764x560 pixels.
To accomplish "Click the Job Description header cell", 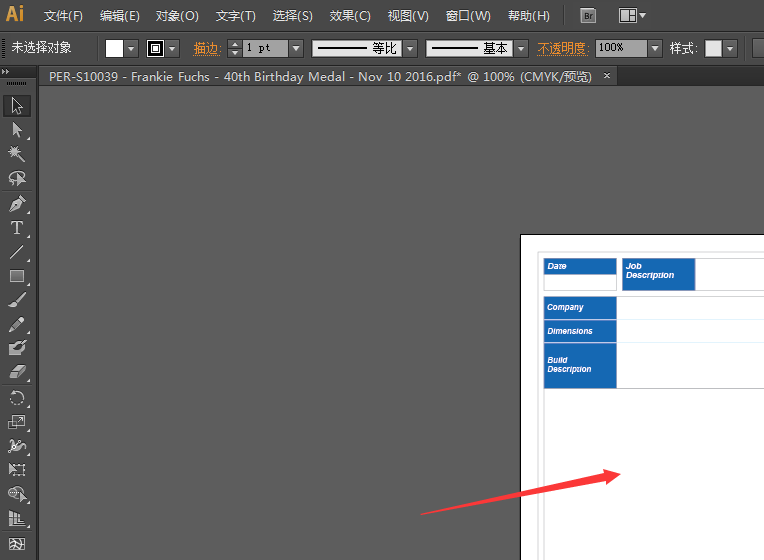I will 658,274.
